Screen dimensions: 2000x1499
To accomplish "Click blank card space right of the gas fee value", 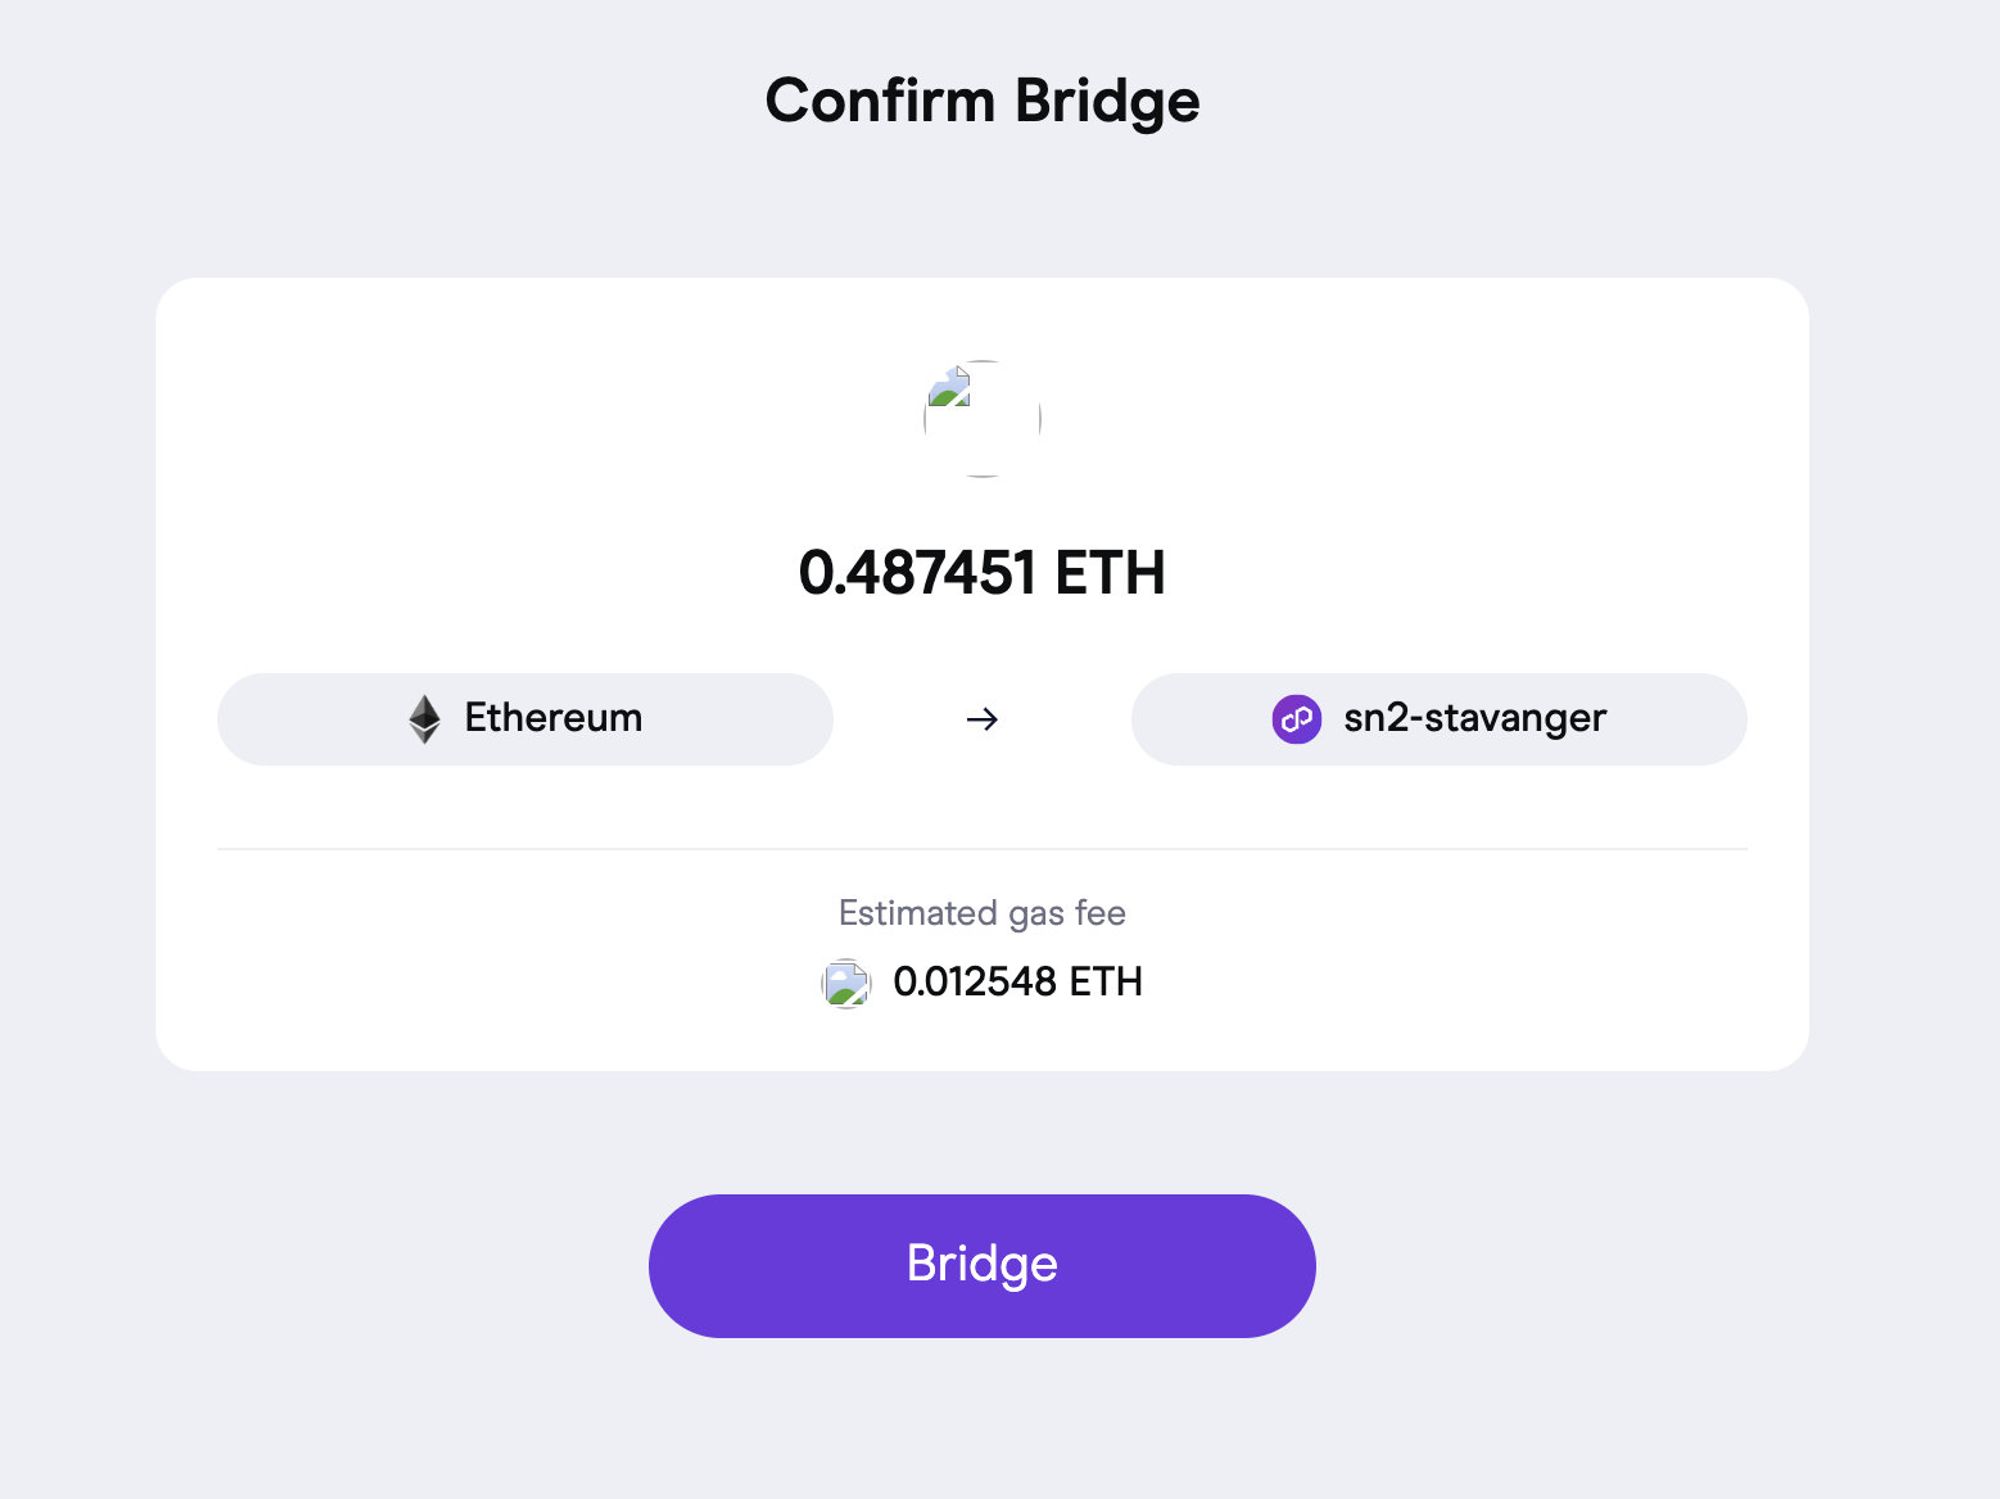I will [1450, 982].
